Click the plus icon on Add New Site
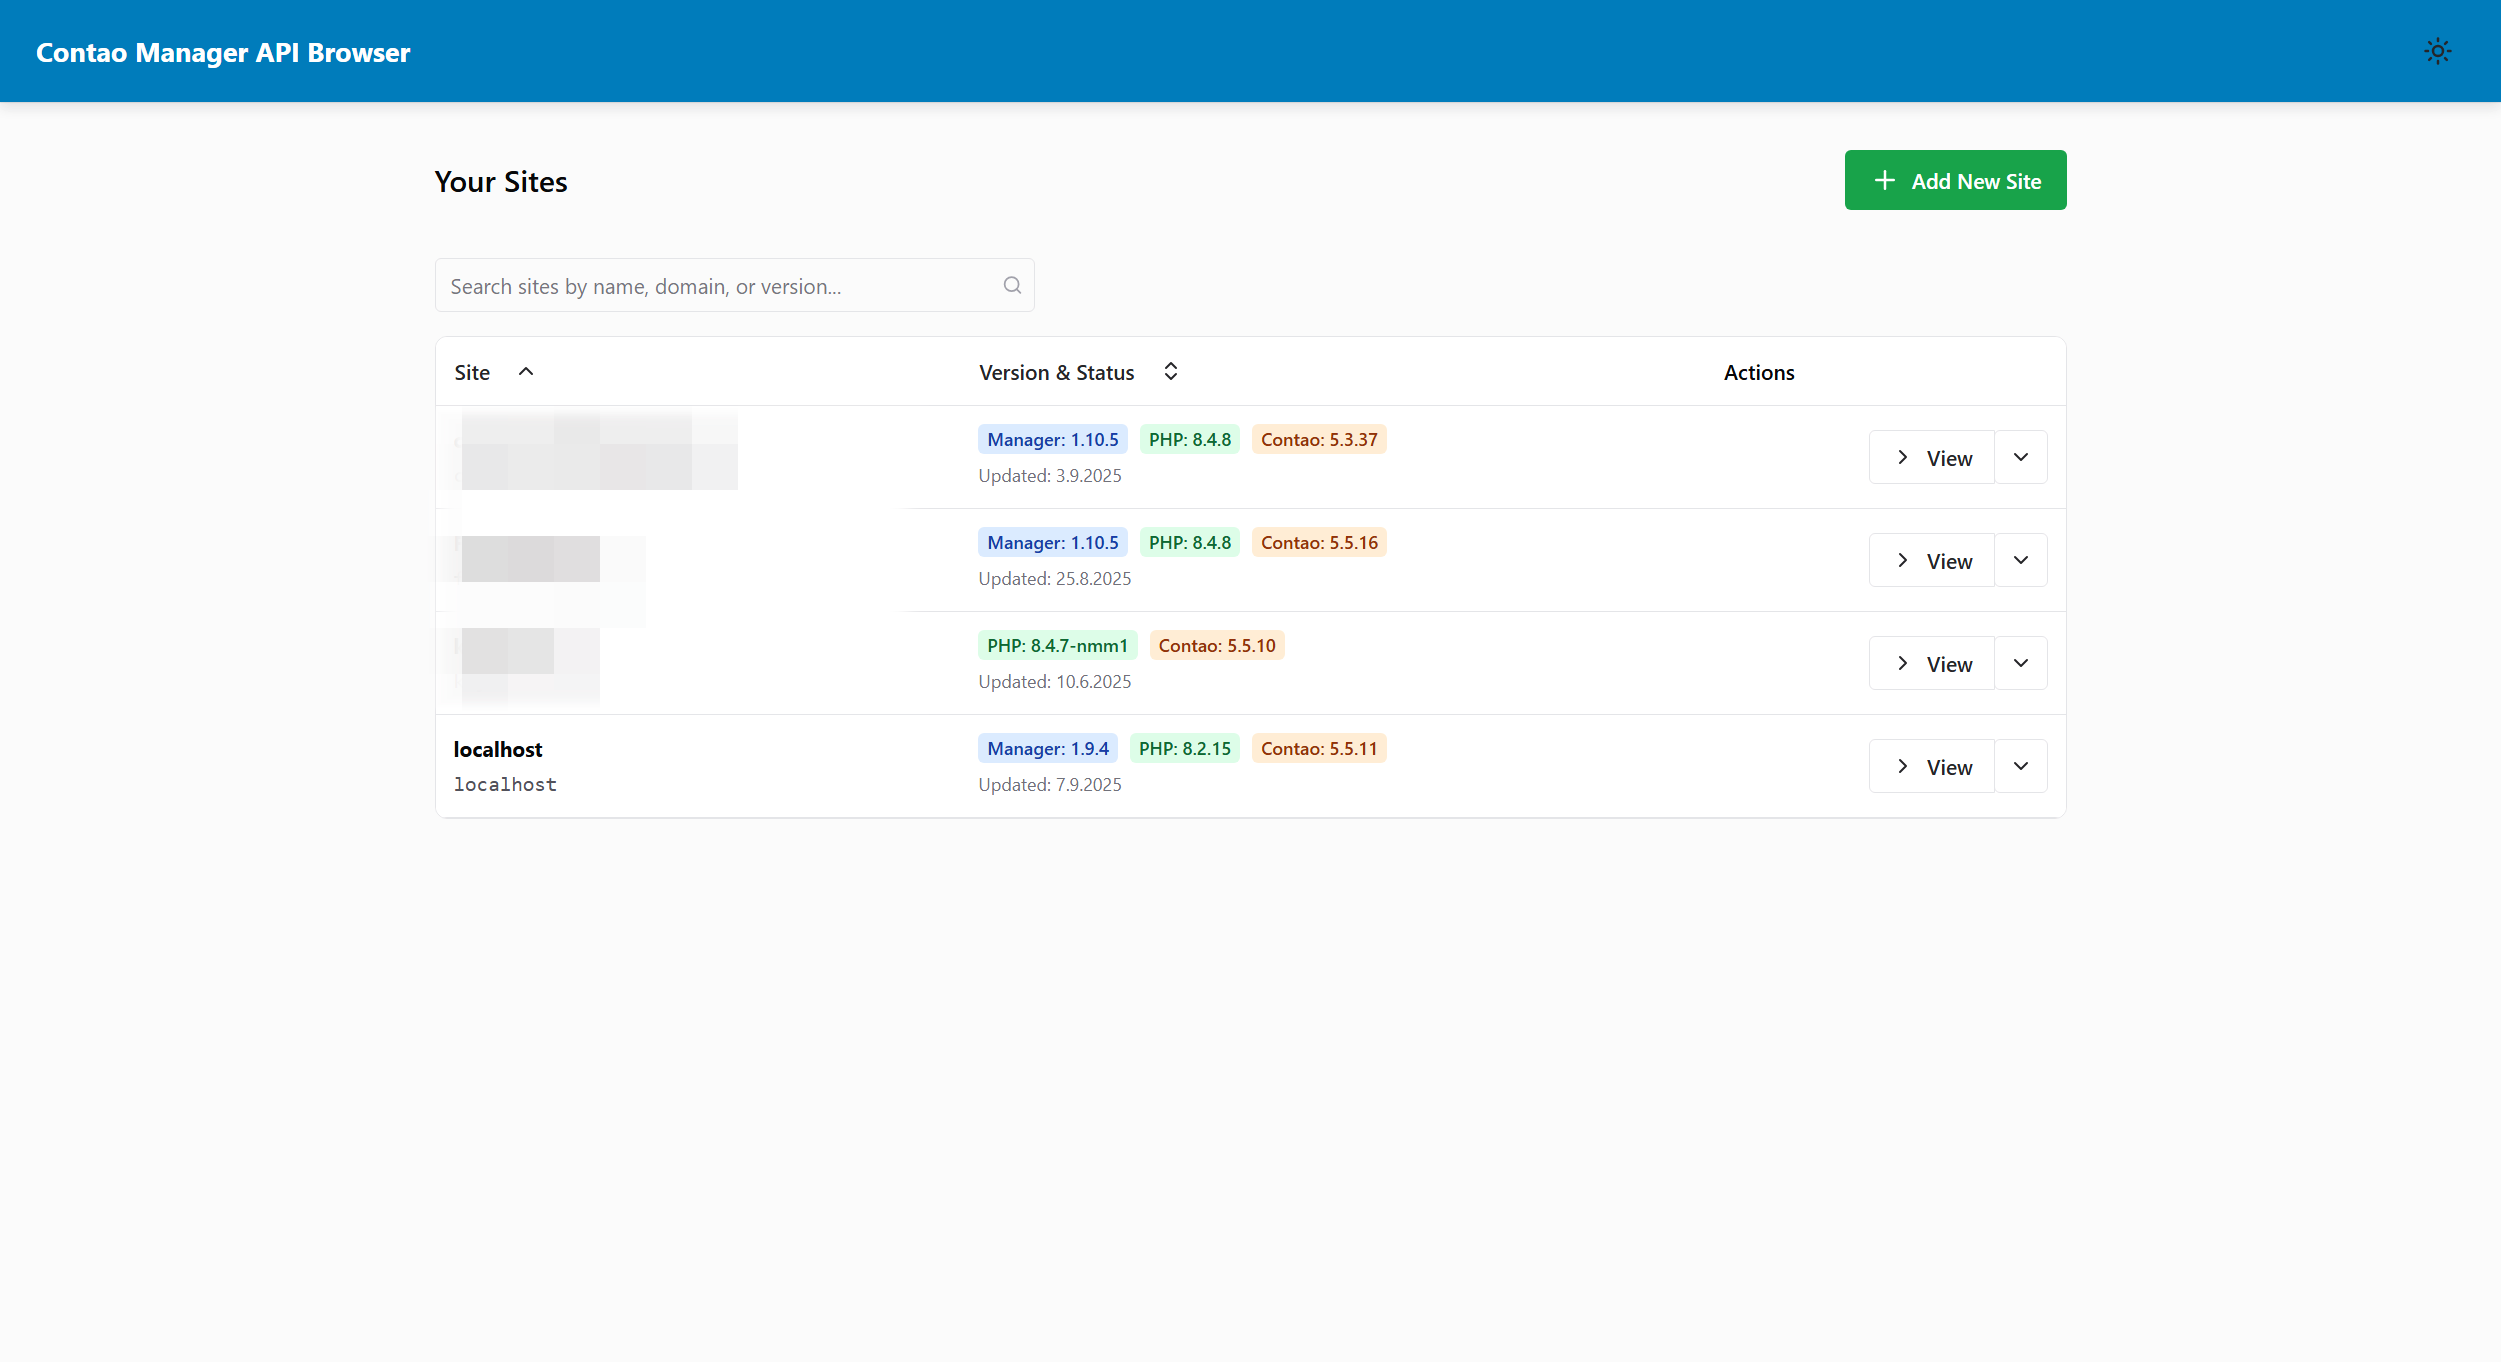The image size is (2501, 1362). tap(1884, 180)
